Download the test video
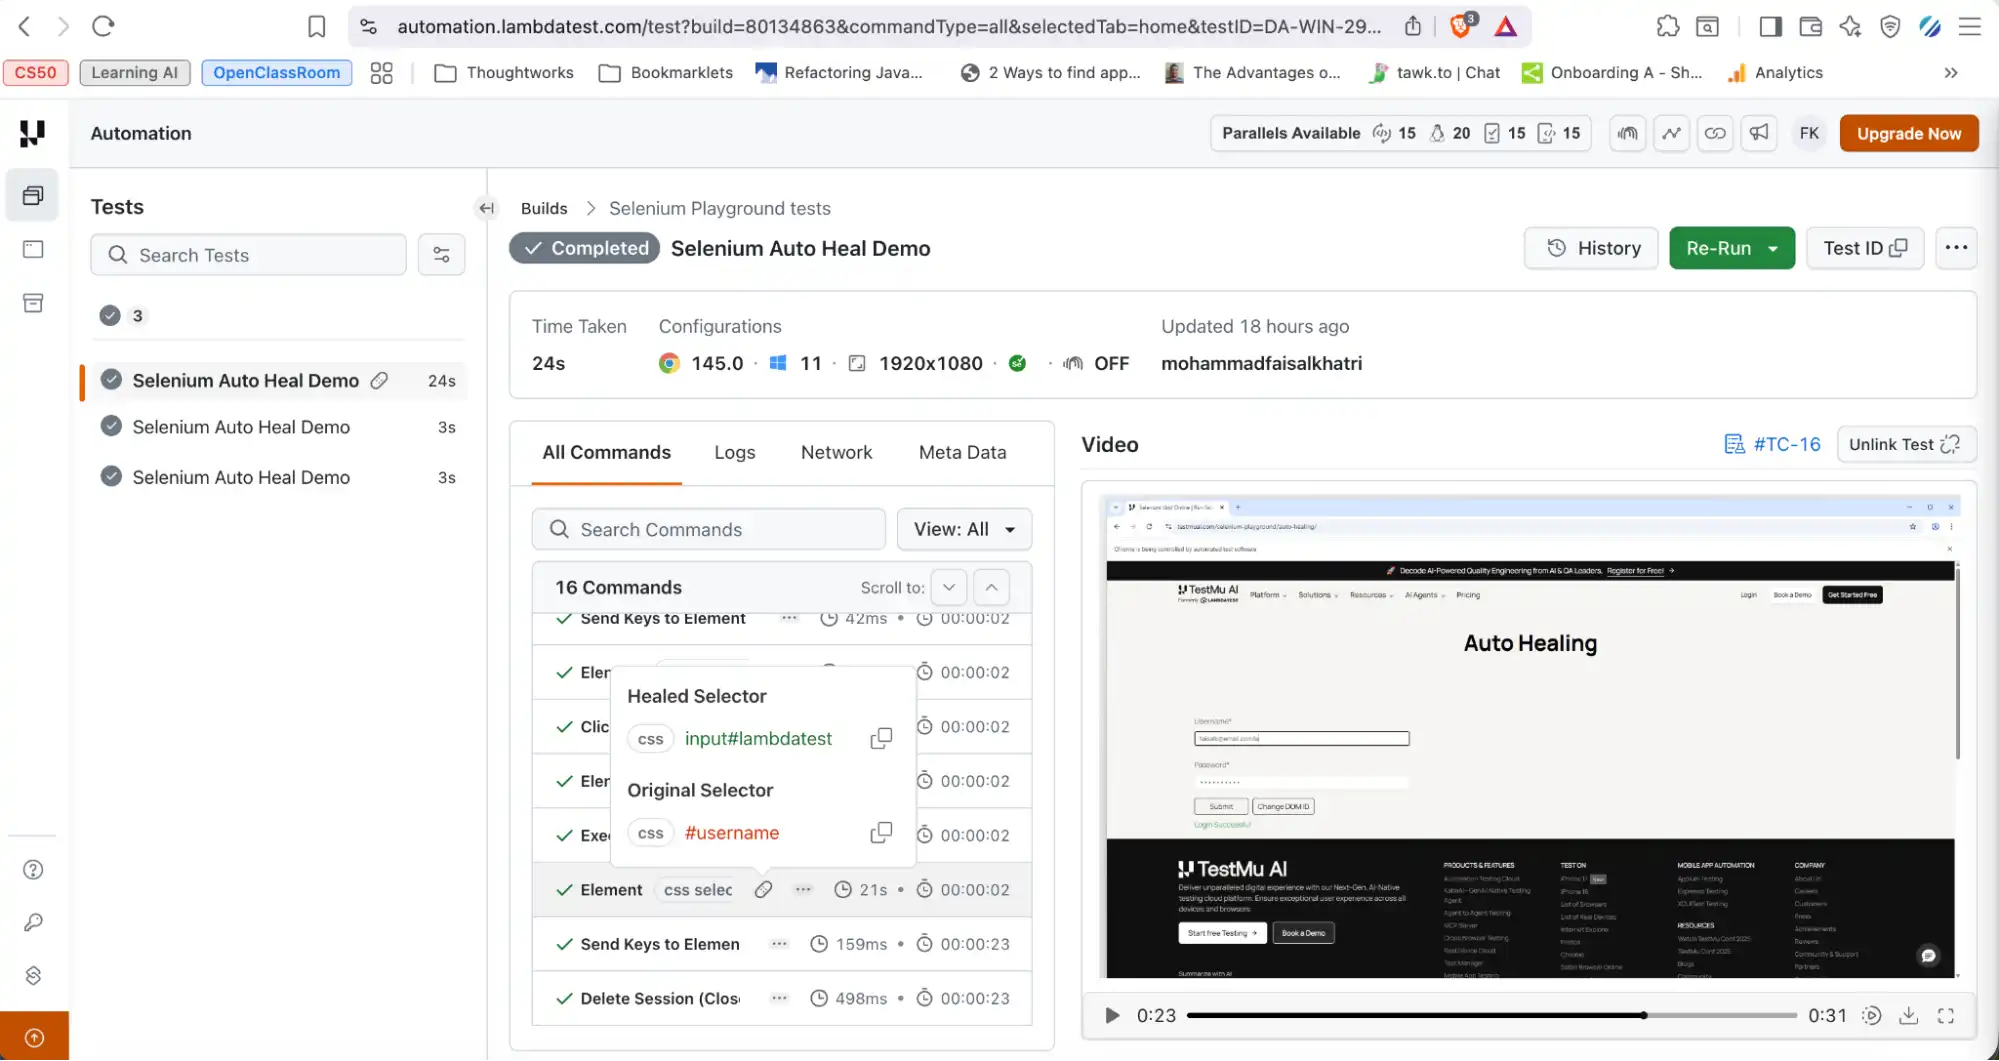The width and height of the screenshot is (1999, 1061). pyautogui.click(x=1908, y=1016)
